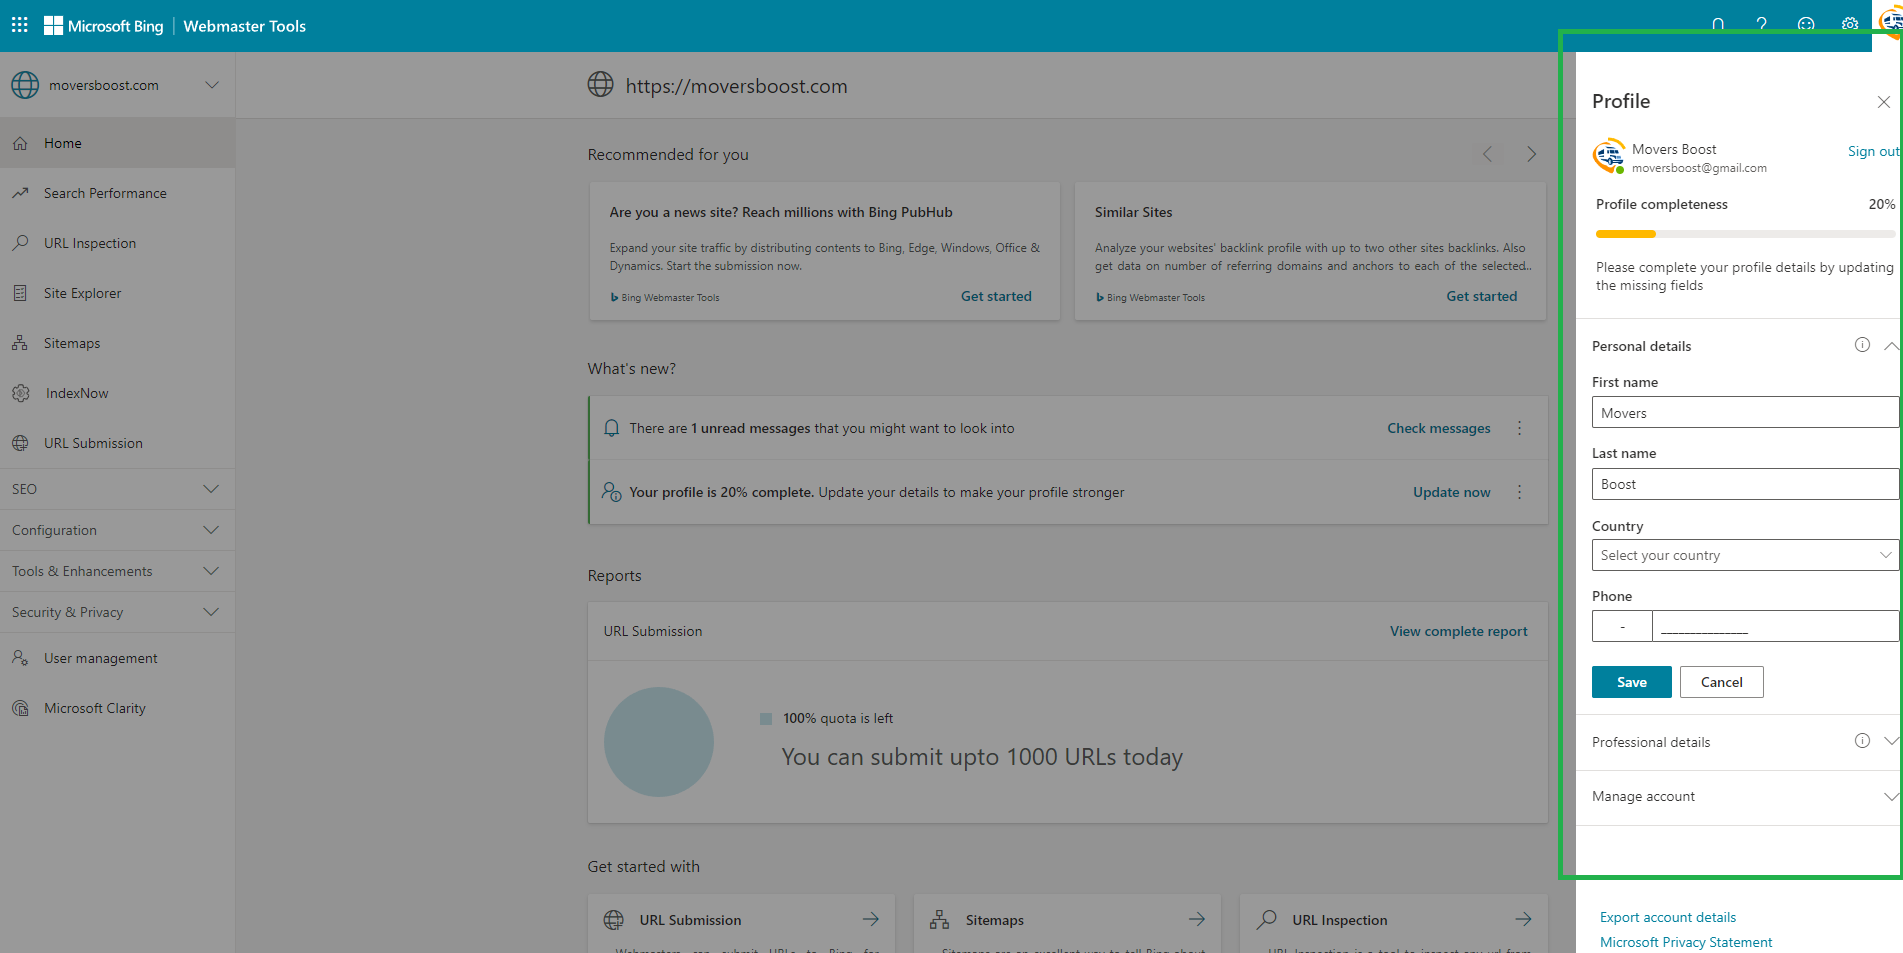Click the notifications bell icon

coord(1718,25)
